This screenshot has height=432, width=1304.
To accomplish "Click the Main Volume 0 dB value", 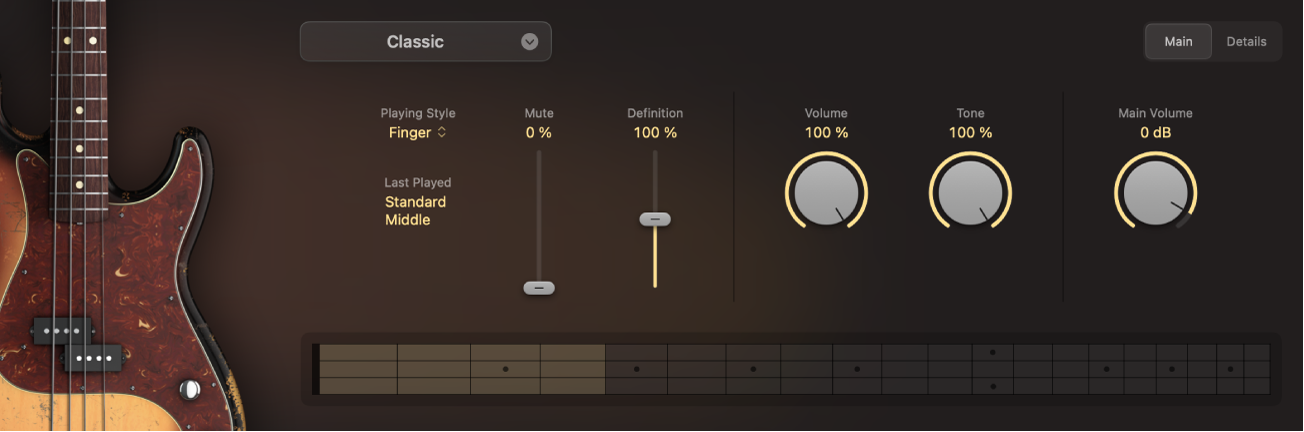I will pyautogui.click(x=1155, y=133).
